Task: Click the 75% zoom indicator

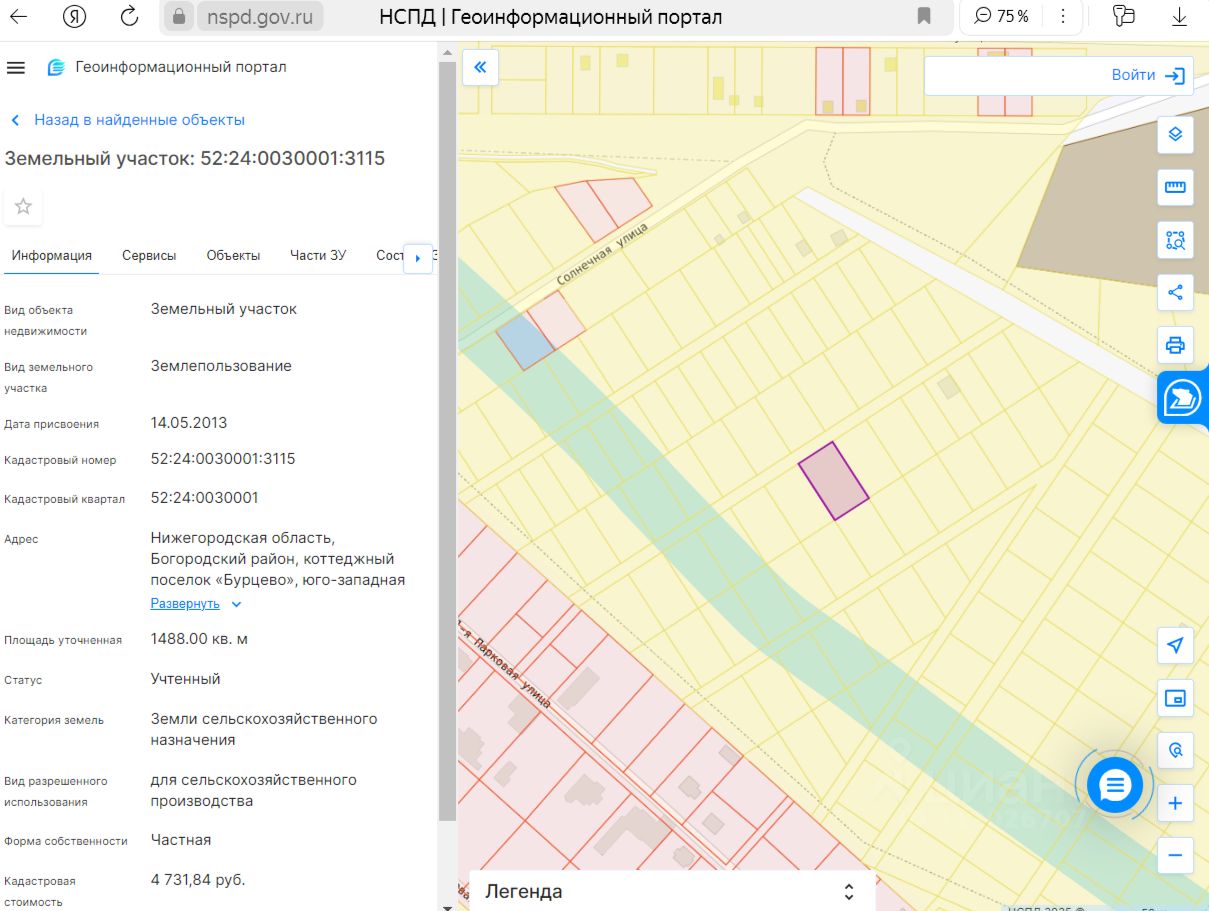Action: pyautogui.click(x=1001, y=16)
